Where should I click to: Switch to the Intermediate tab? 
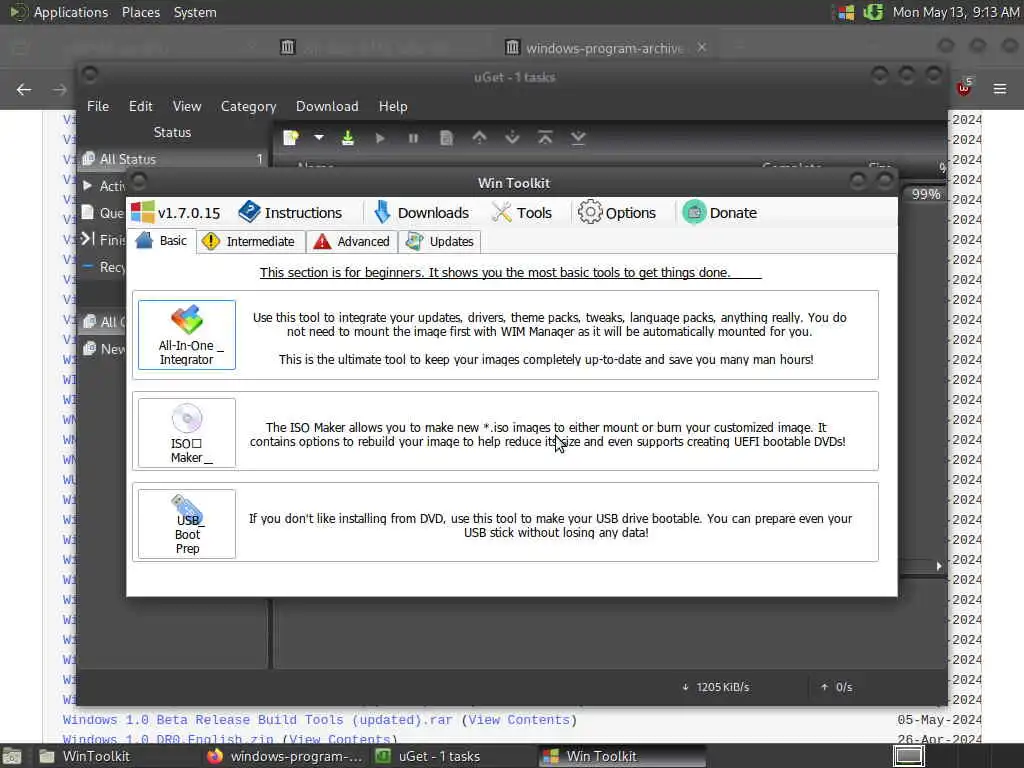[249, 242]
